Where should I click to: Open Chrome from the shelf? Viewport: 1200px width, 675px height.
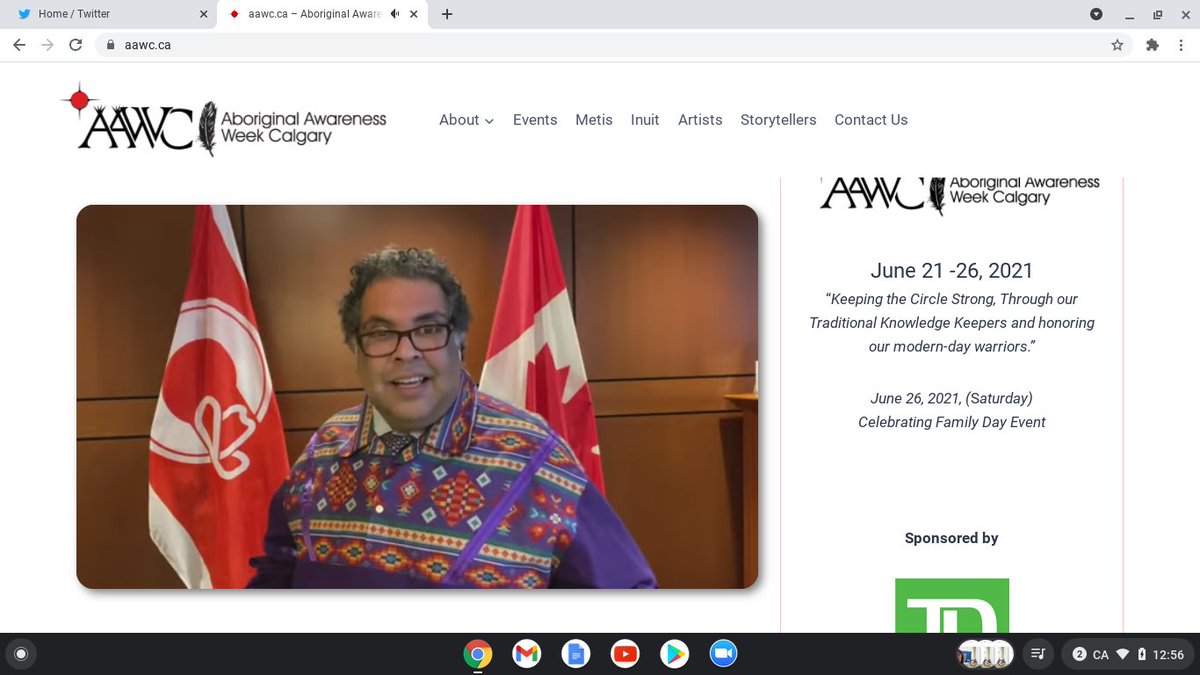(477, 654)
